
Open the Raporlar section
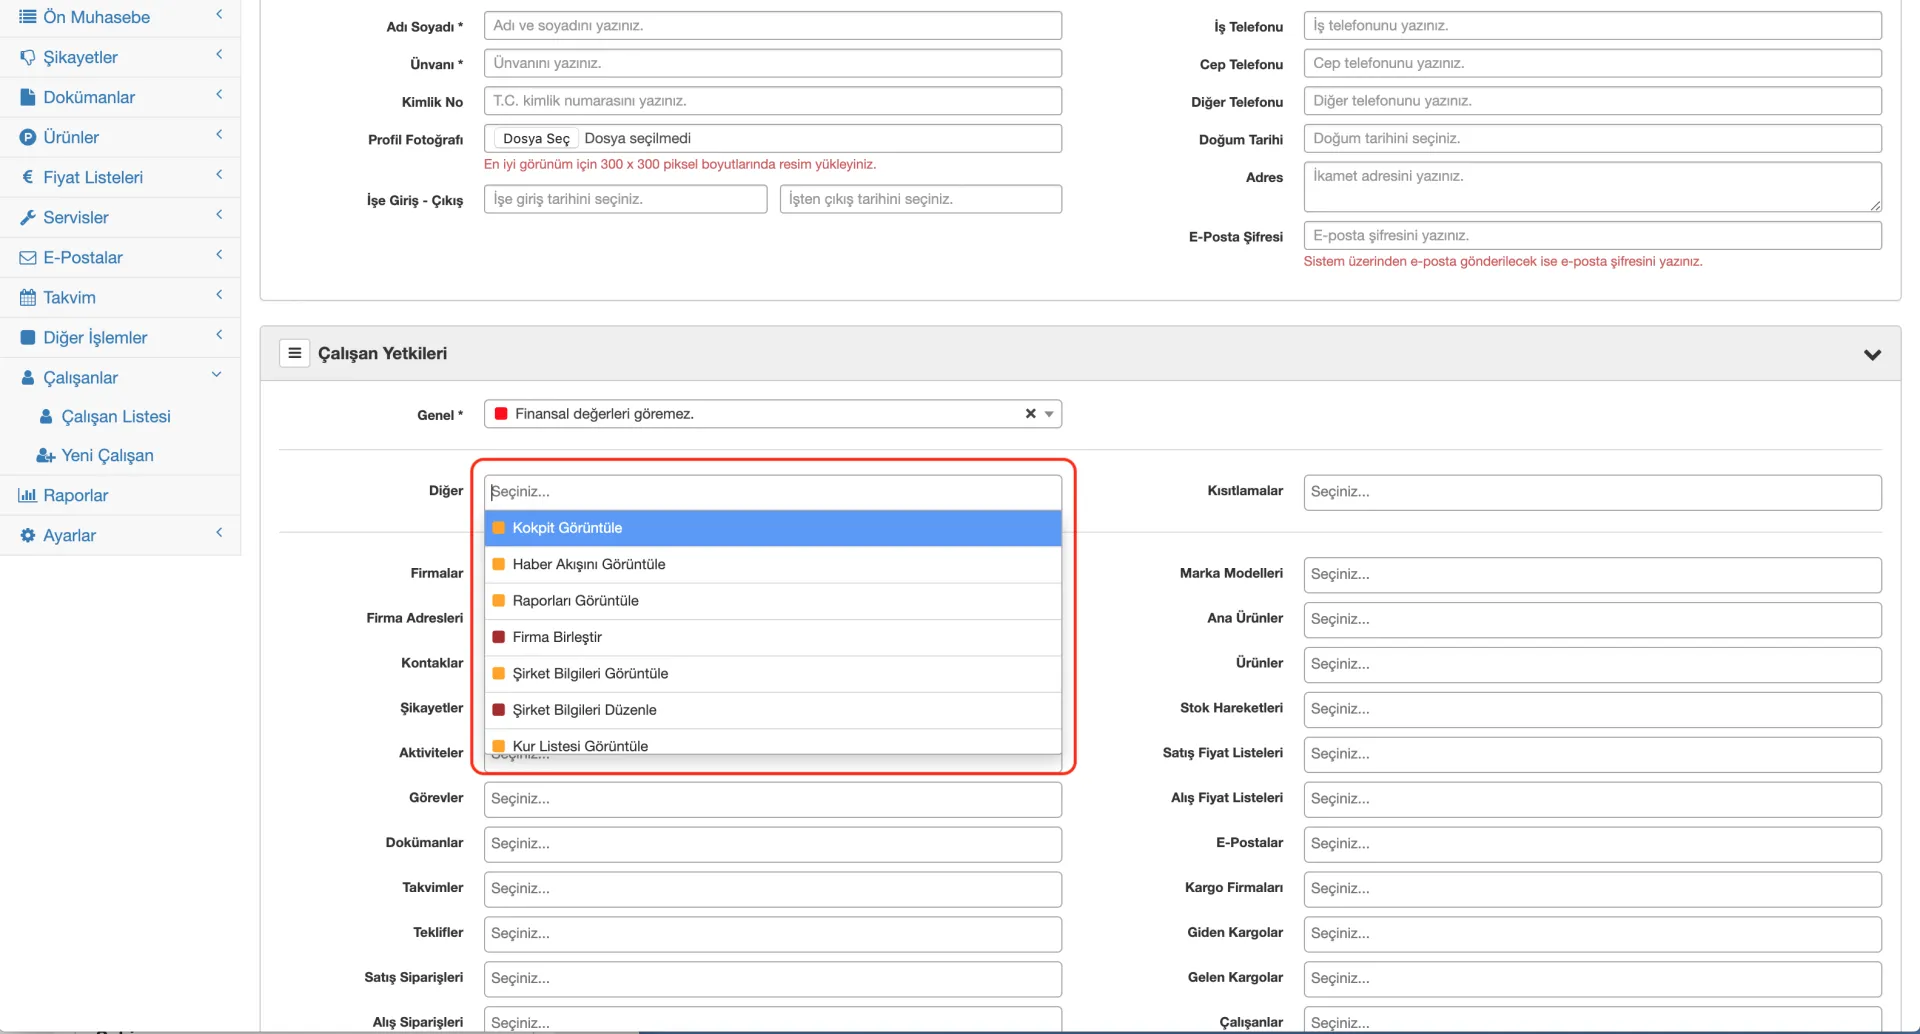tap(75, 495)
